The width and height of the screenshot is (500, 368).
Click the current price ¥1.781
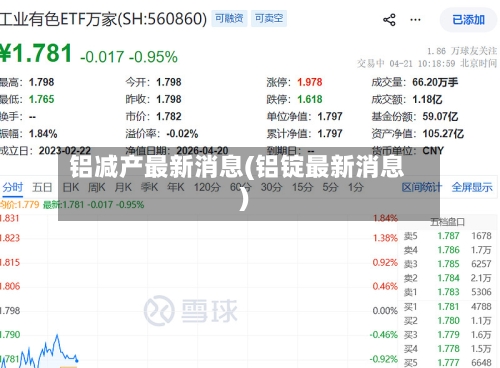click(x=36, y=53)
